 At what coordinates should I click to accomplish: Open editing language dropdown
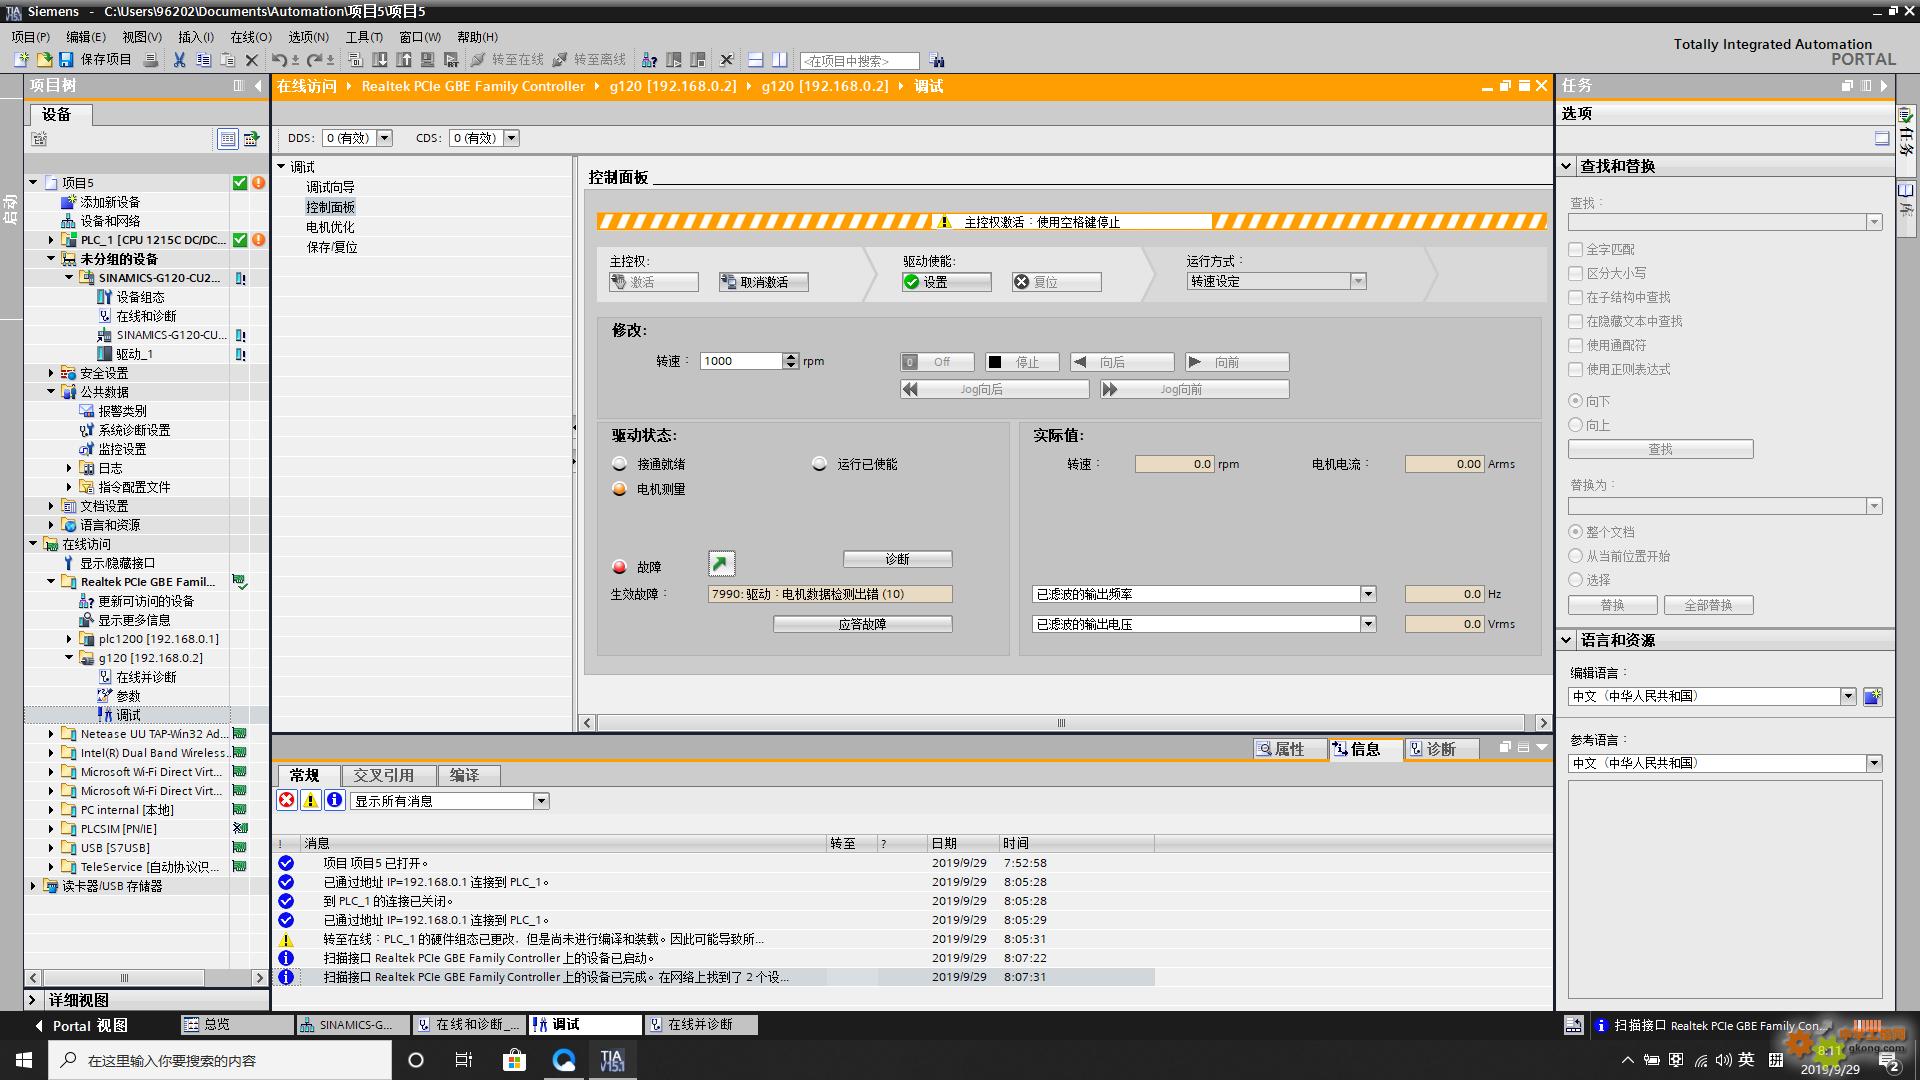click(1848, 696)
